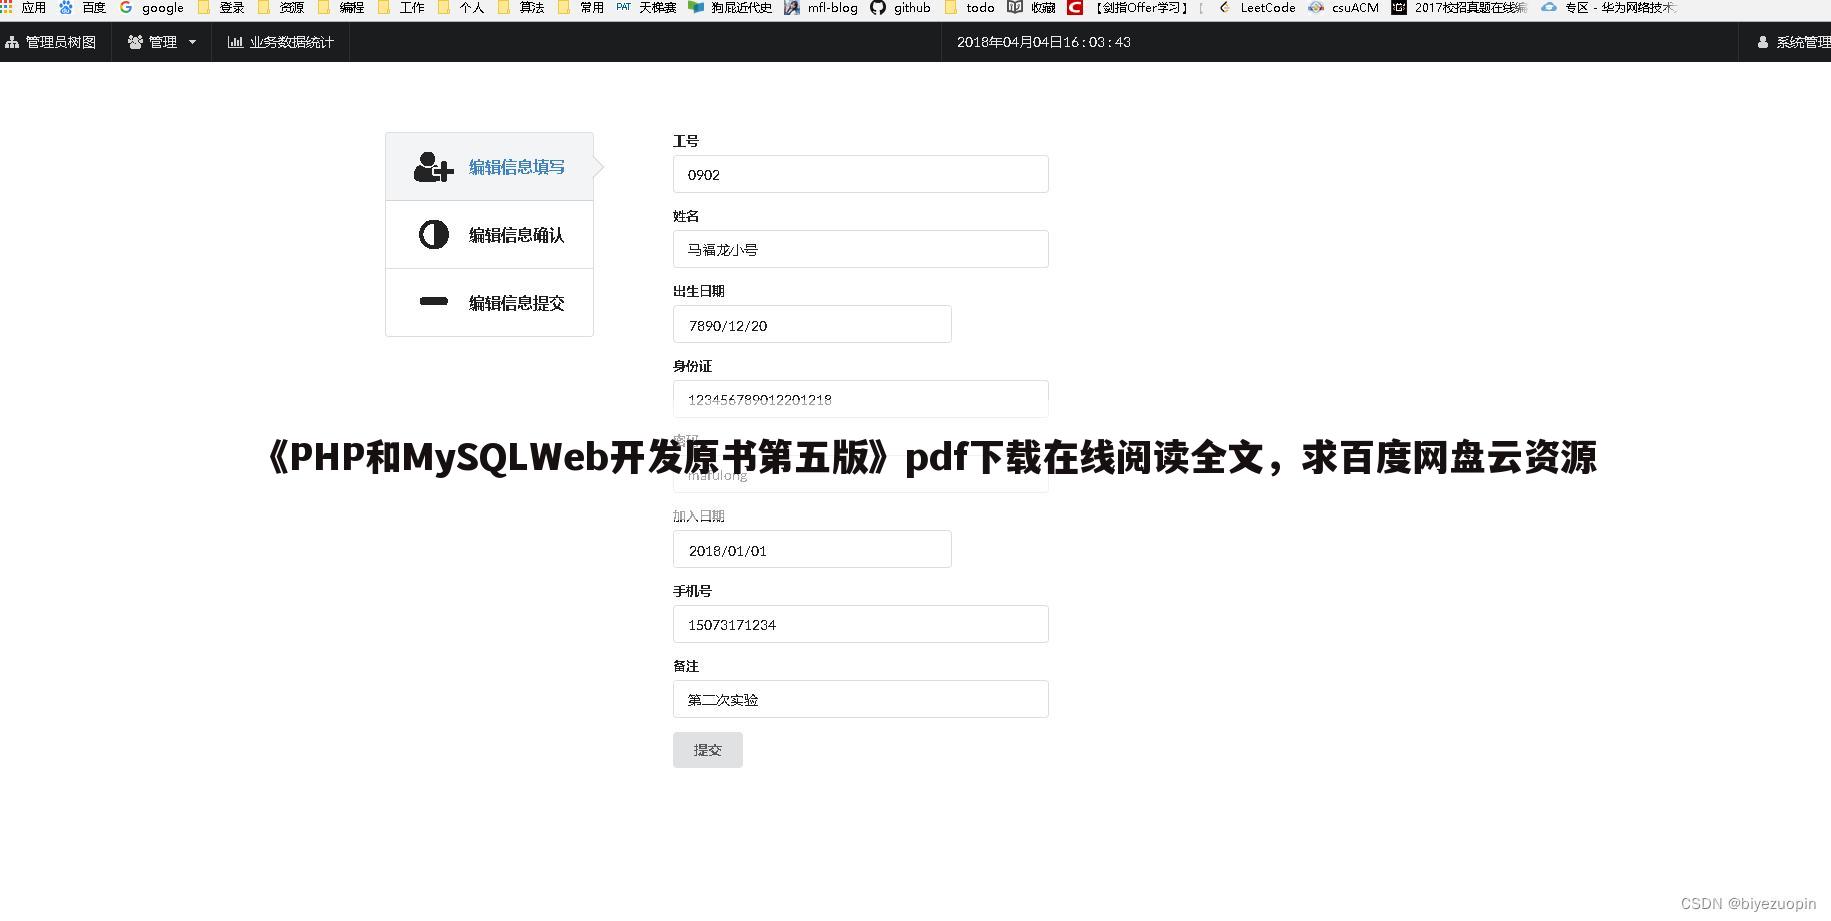Open the 登录 bookmark folder

221,8
